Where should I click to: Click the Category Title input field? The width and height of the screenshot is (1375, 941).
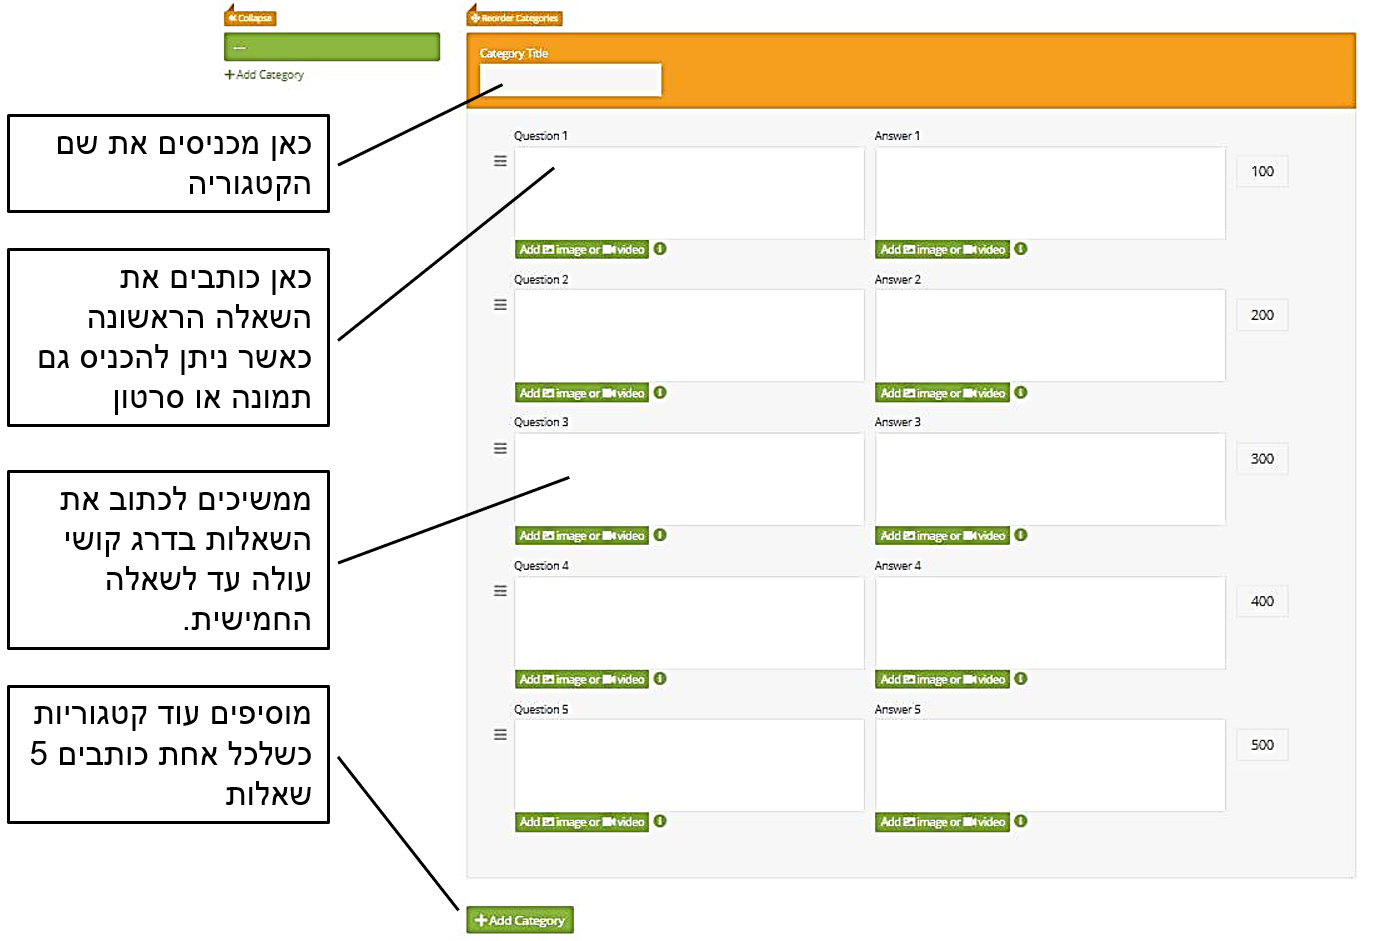click(570, 80)
